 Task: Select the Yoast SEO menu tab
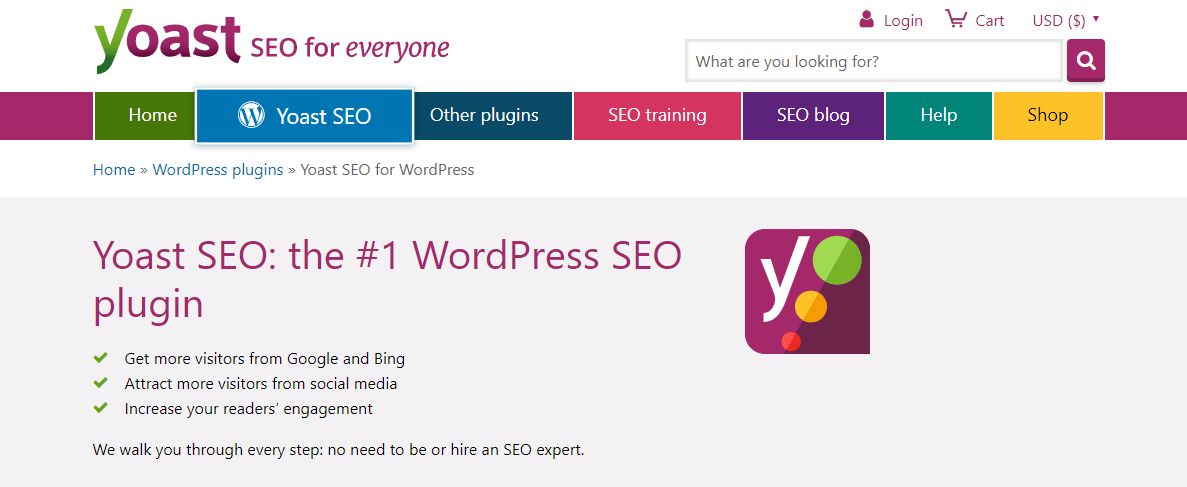[x=304, y=116]
